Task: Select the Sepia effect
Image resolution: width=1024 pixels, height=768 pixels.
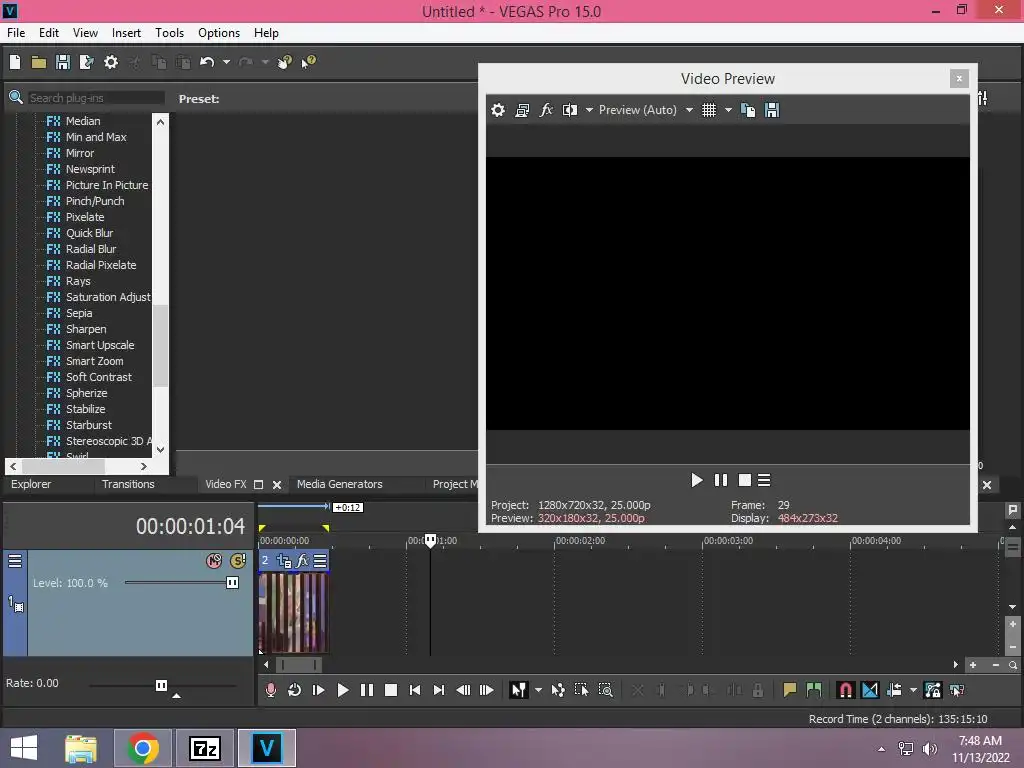Action: click(78, 313)
